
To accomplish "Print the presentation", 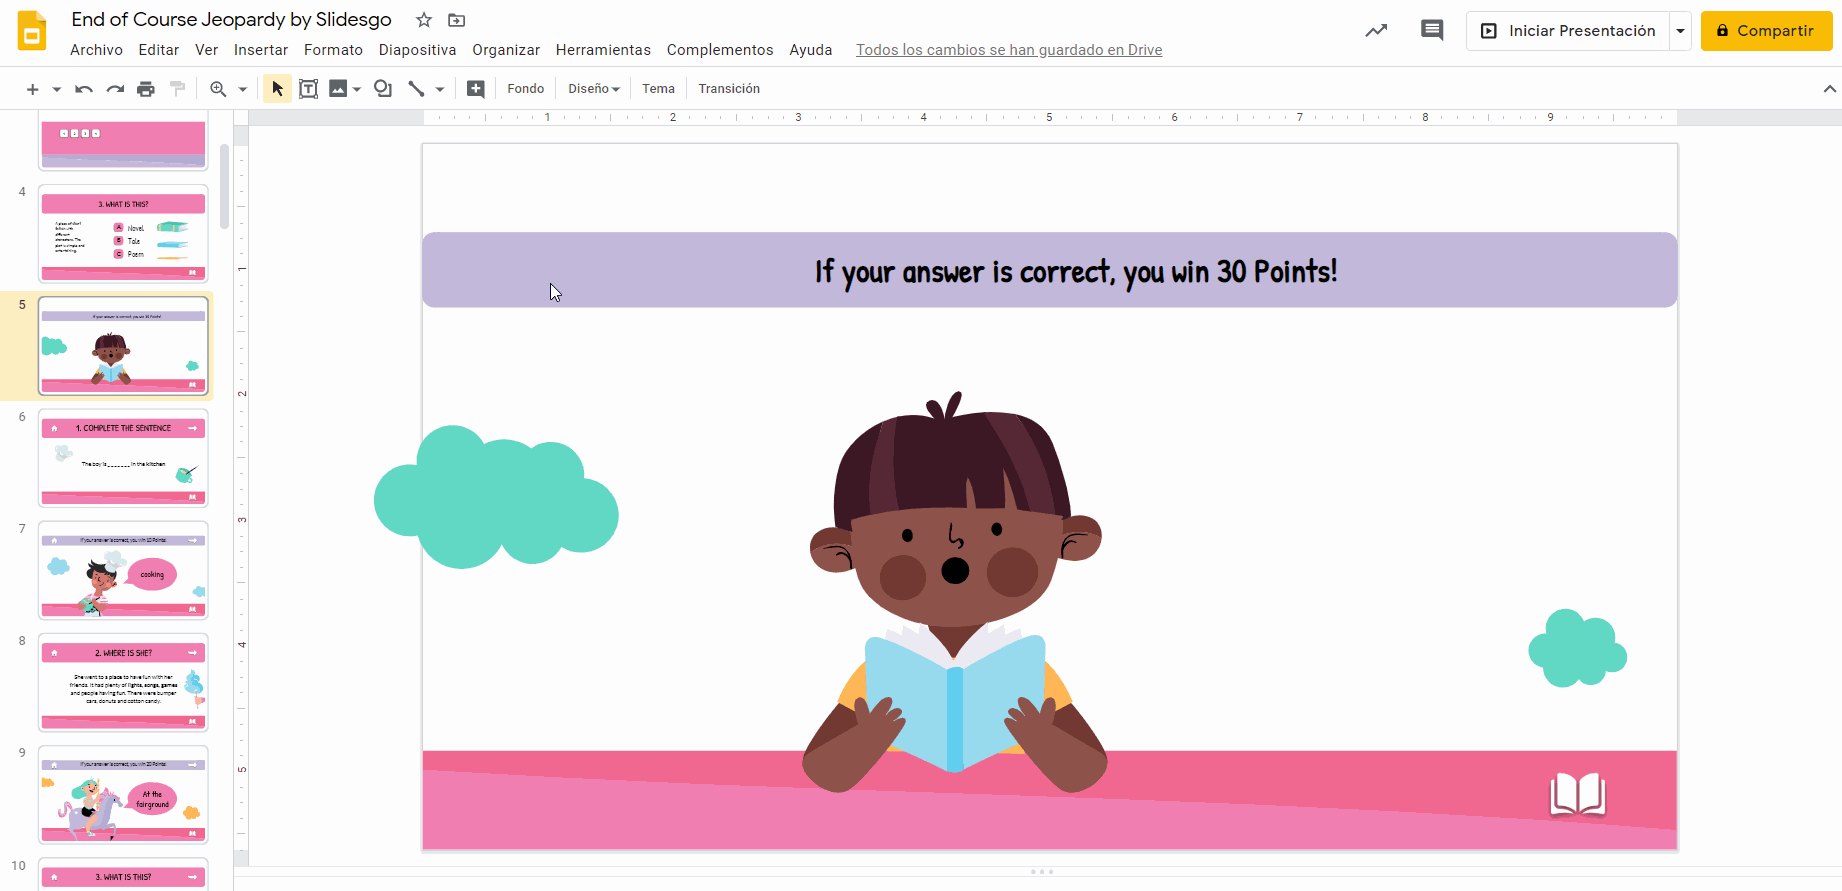I will click(x=146, y=89).
